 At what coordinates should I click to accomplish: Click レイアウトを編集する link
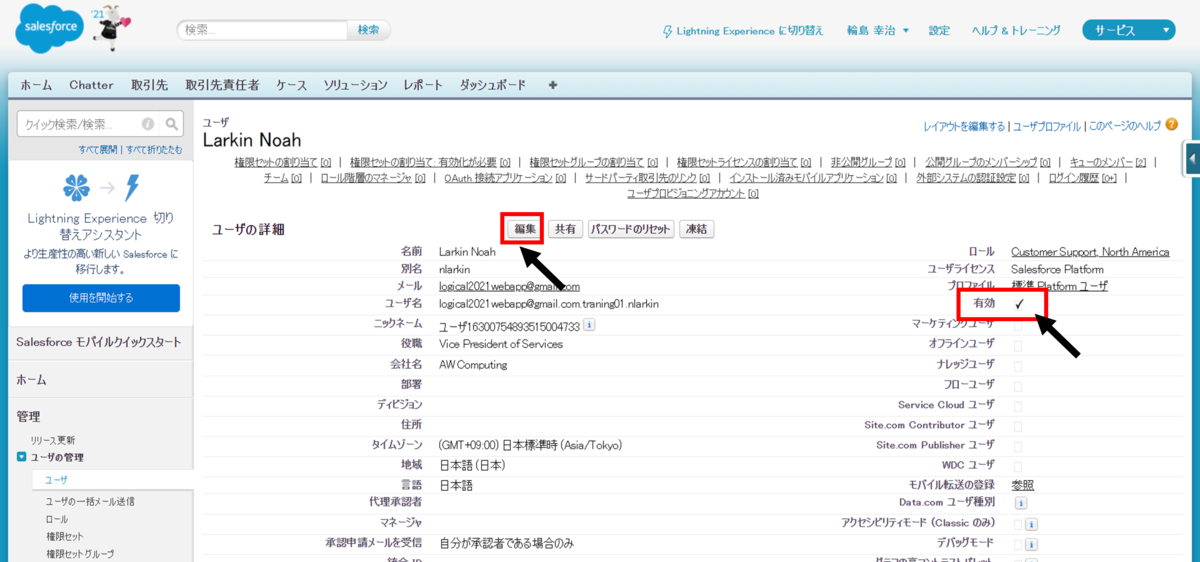[x=964, y=127]
